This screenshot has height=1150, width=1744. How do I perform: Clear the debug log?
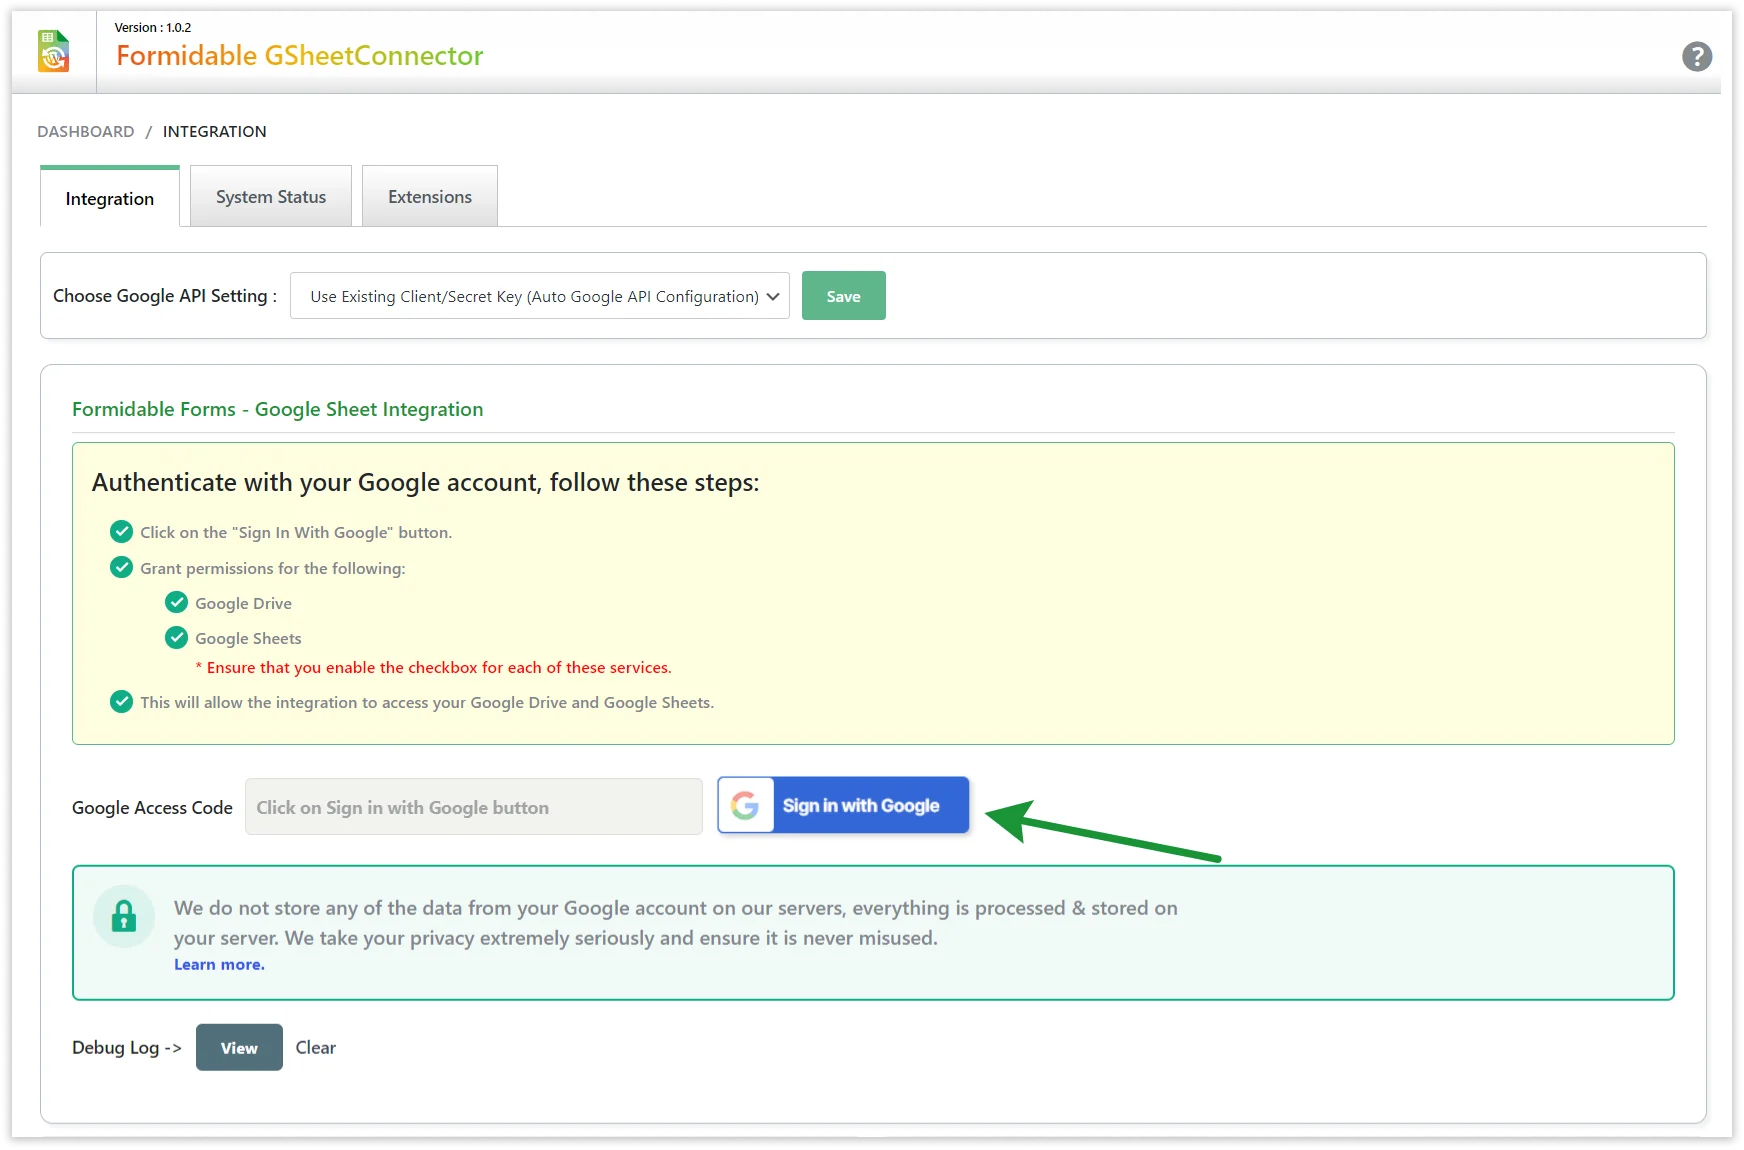coord(315,1047)
